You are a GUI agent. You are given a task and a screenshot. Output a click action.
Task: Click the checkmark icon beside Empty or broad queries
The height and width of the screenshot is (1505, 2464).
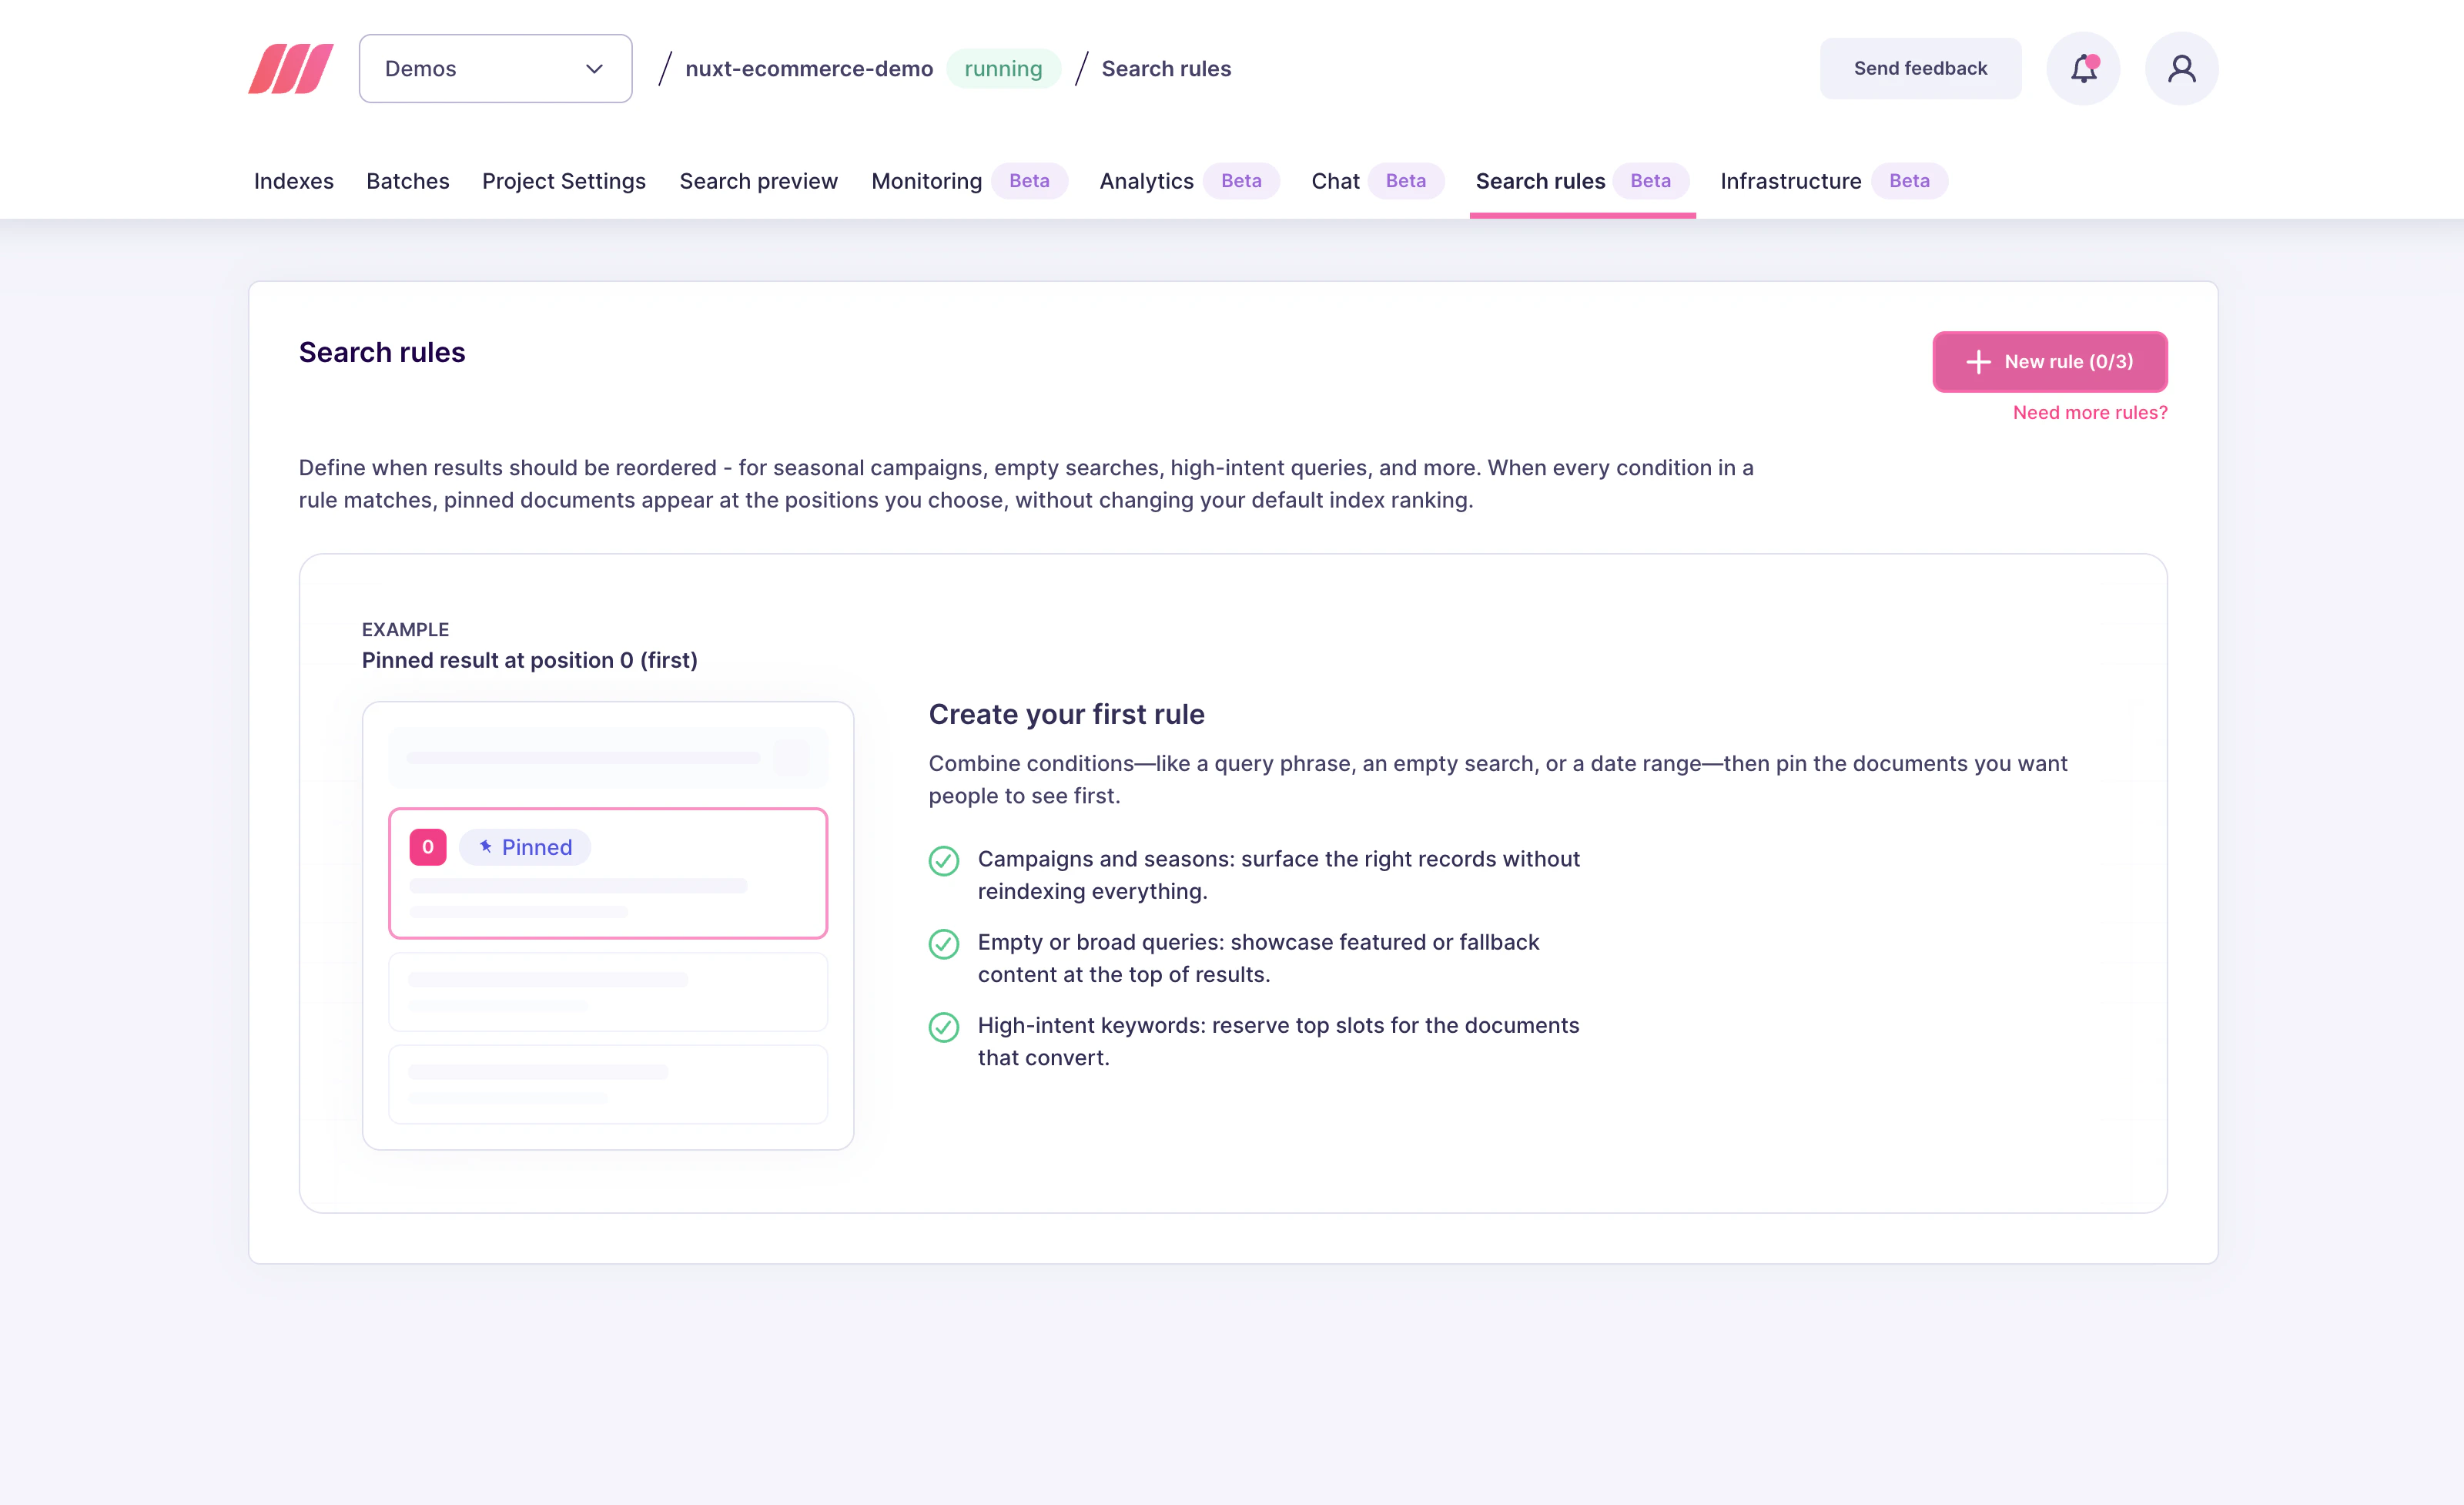[944, 944]
